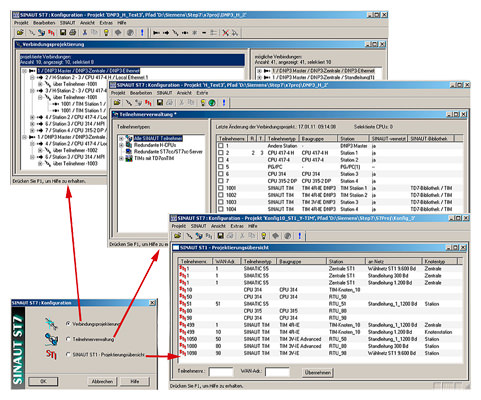This screenshot has width=481, height=400.
Task: Click the Abbrechen button in dialog
Action: click(102, 381)
